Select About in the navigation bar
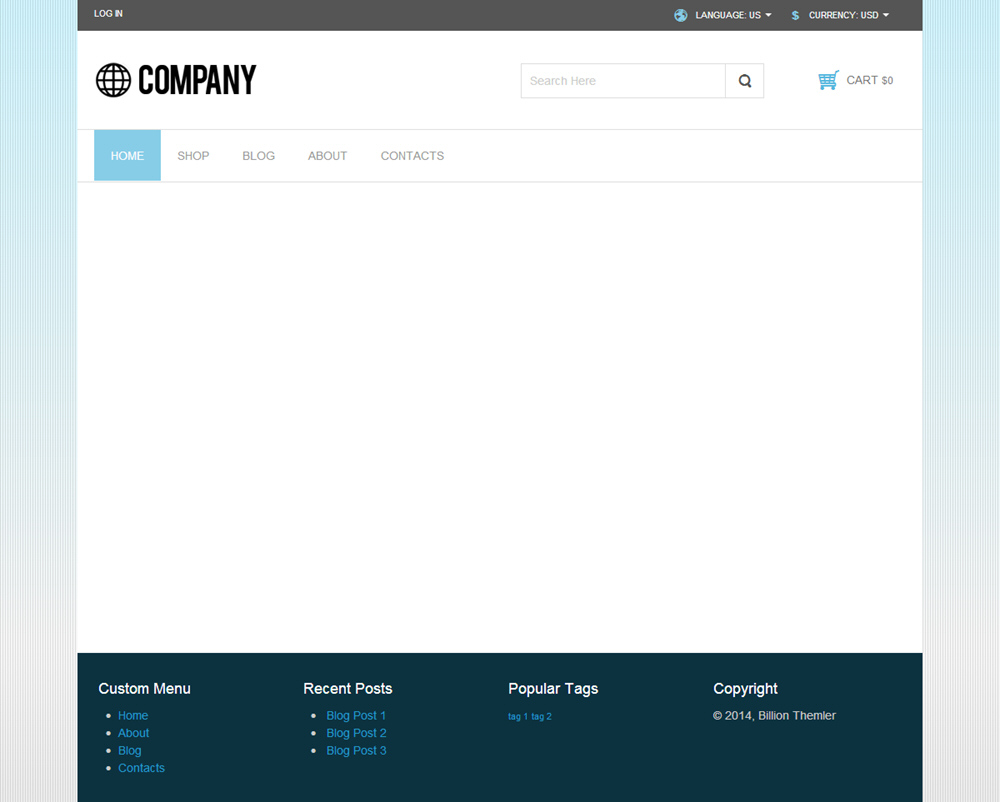Screen dimensions: 1000x802 [327, 156]
